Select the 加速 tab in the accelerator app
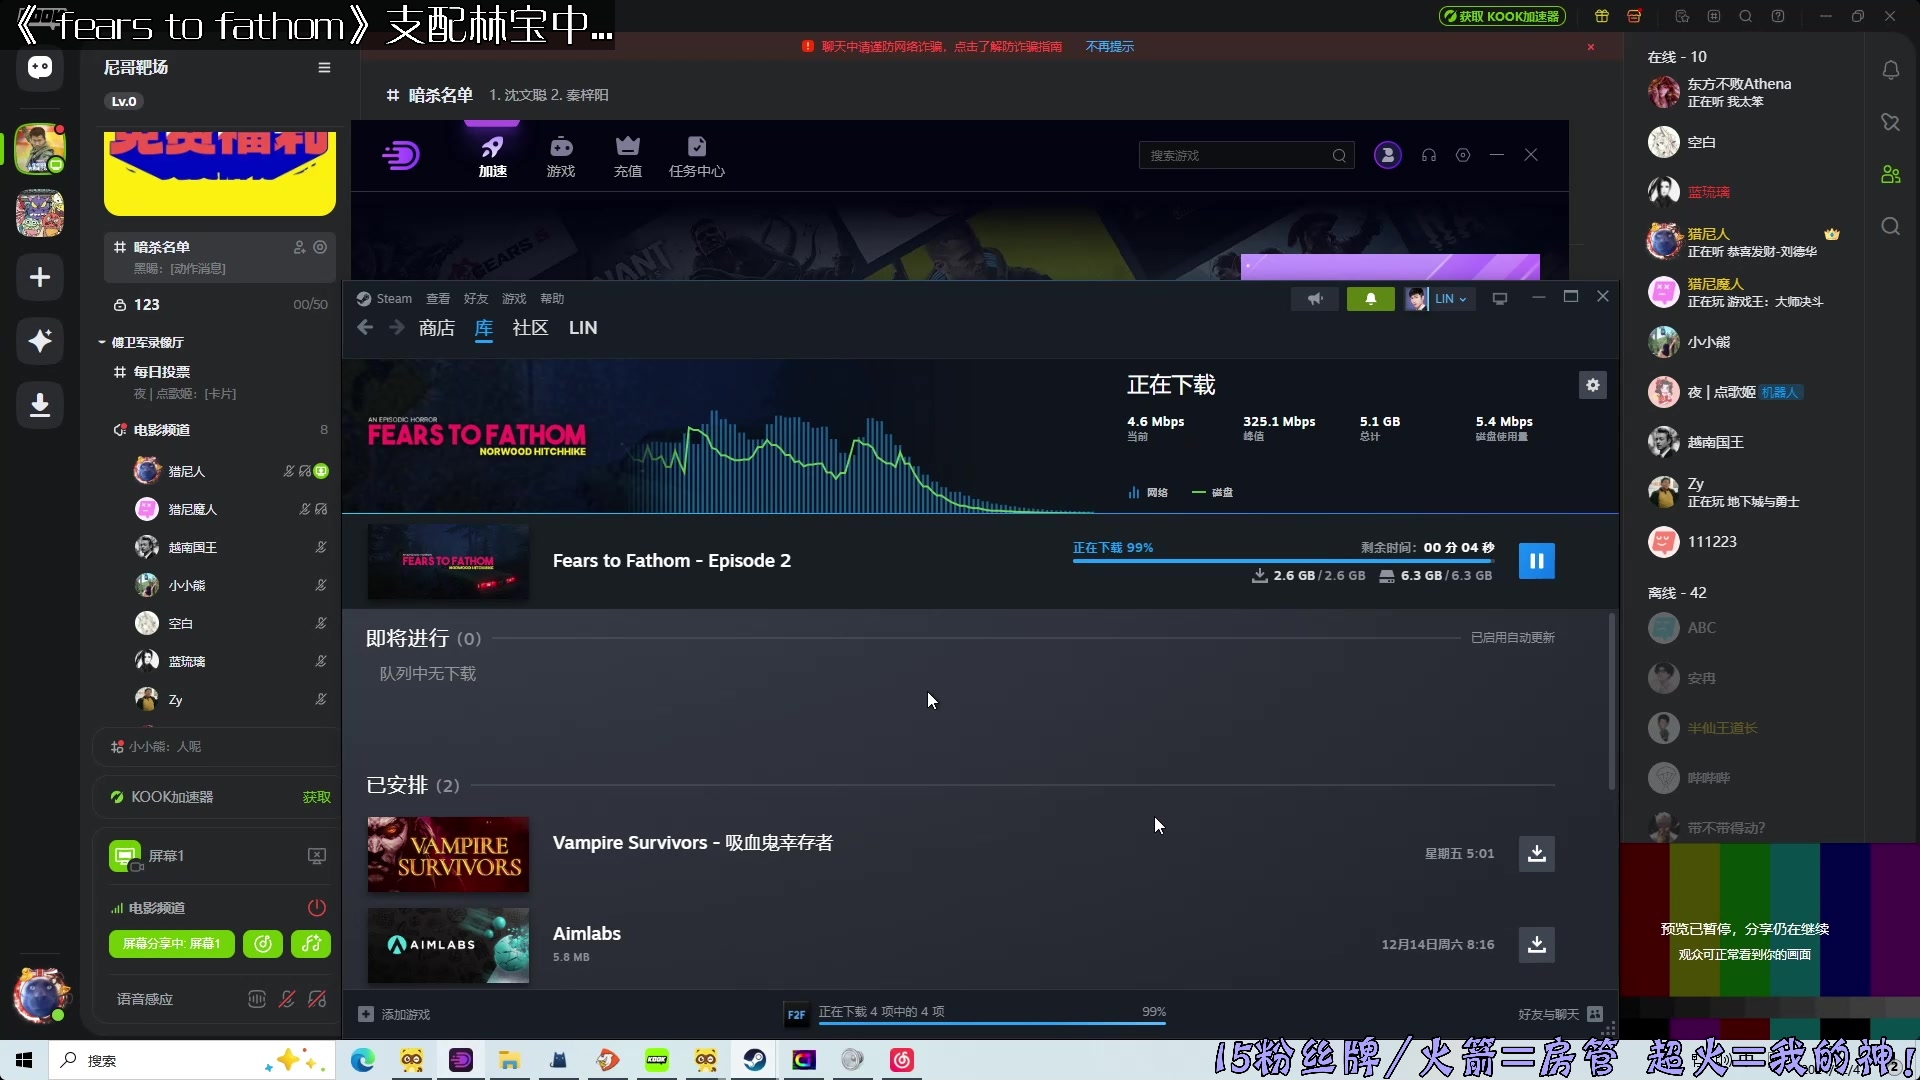This screenshot has width=1920, height=1080. coord(492,158)
